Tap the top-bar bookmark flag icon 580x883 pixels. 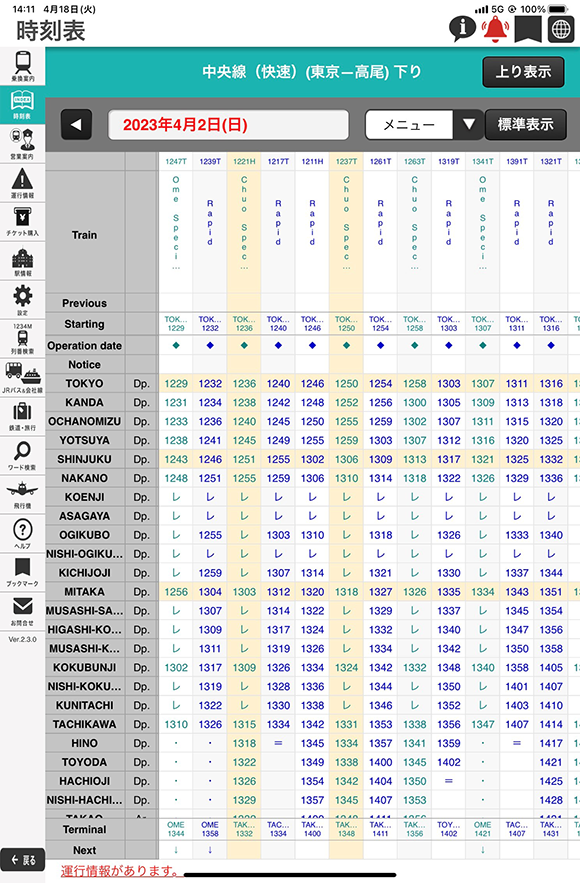coord(528,28)
